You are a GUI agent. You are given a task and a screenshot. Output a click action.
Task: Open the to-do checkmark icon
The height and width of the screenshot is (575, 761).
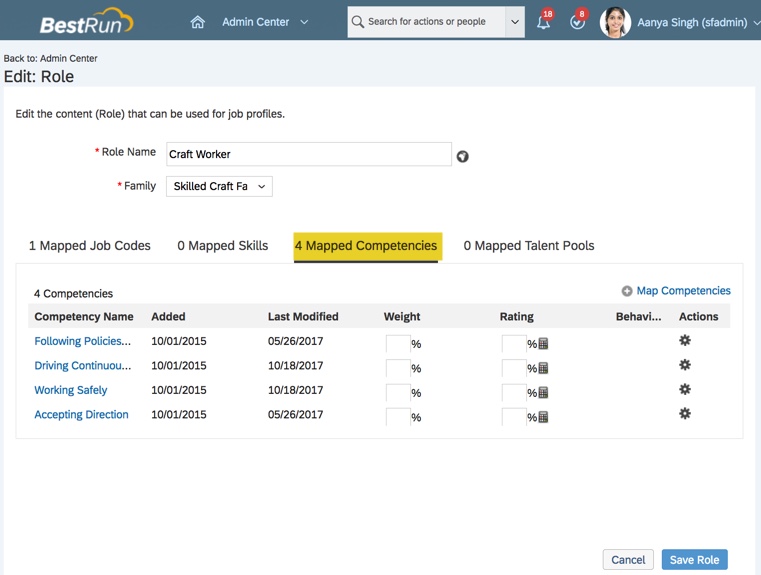(577, 22)
